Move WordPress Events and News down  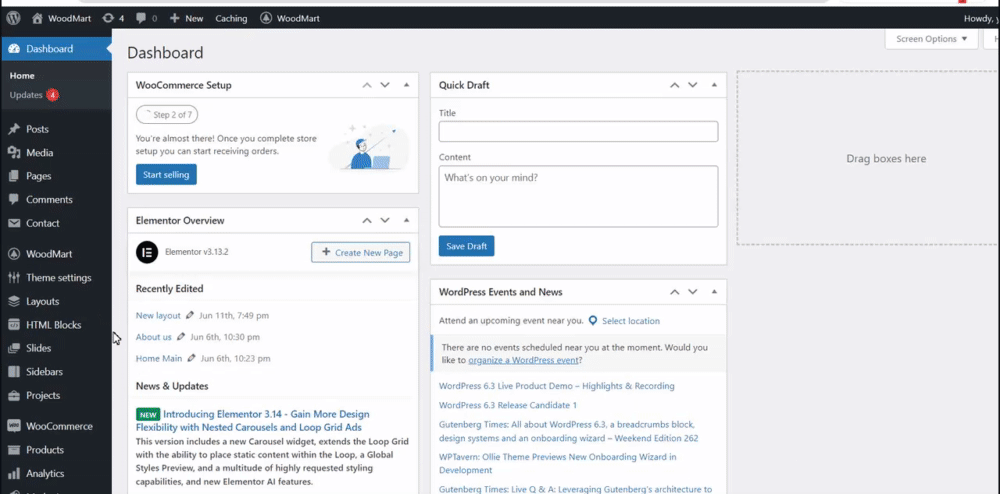click(x=693, y=292)
